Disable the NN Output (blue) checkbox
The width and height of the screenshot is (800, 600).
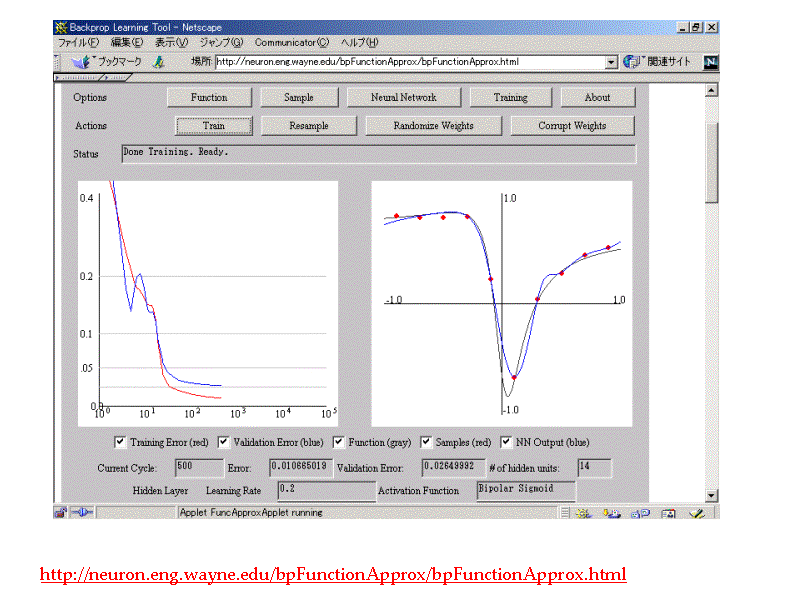(506, 442)
